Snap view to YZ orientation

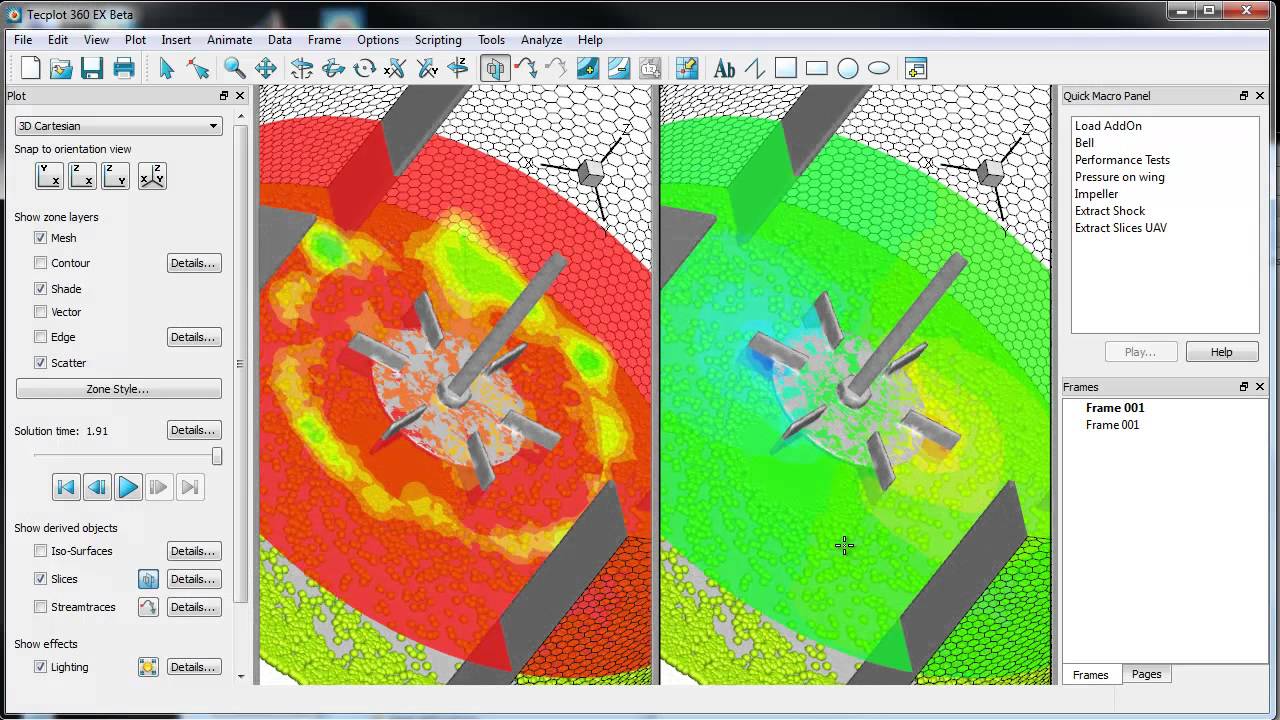[x=116, y=176]
